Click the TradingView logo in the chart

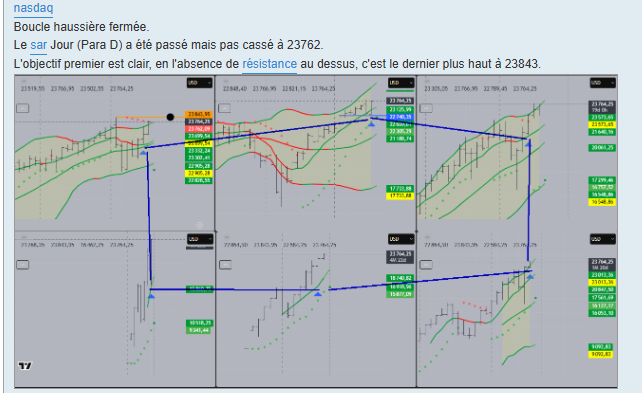coord(25,366)
